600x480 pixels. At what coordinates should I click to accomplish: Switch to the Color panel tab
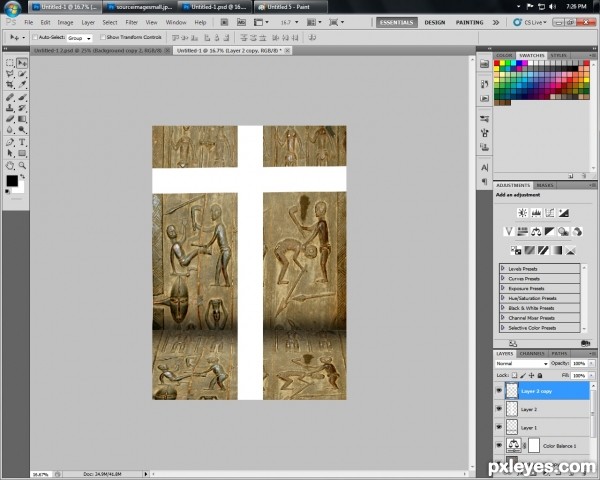(504, 56)
